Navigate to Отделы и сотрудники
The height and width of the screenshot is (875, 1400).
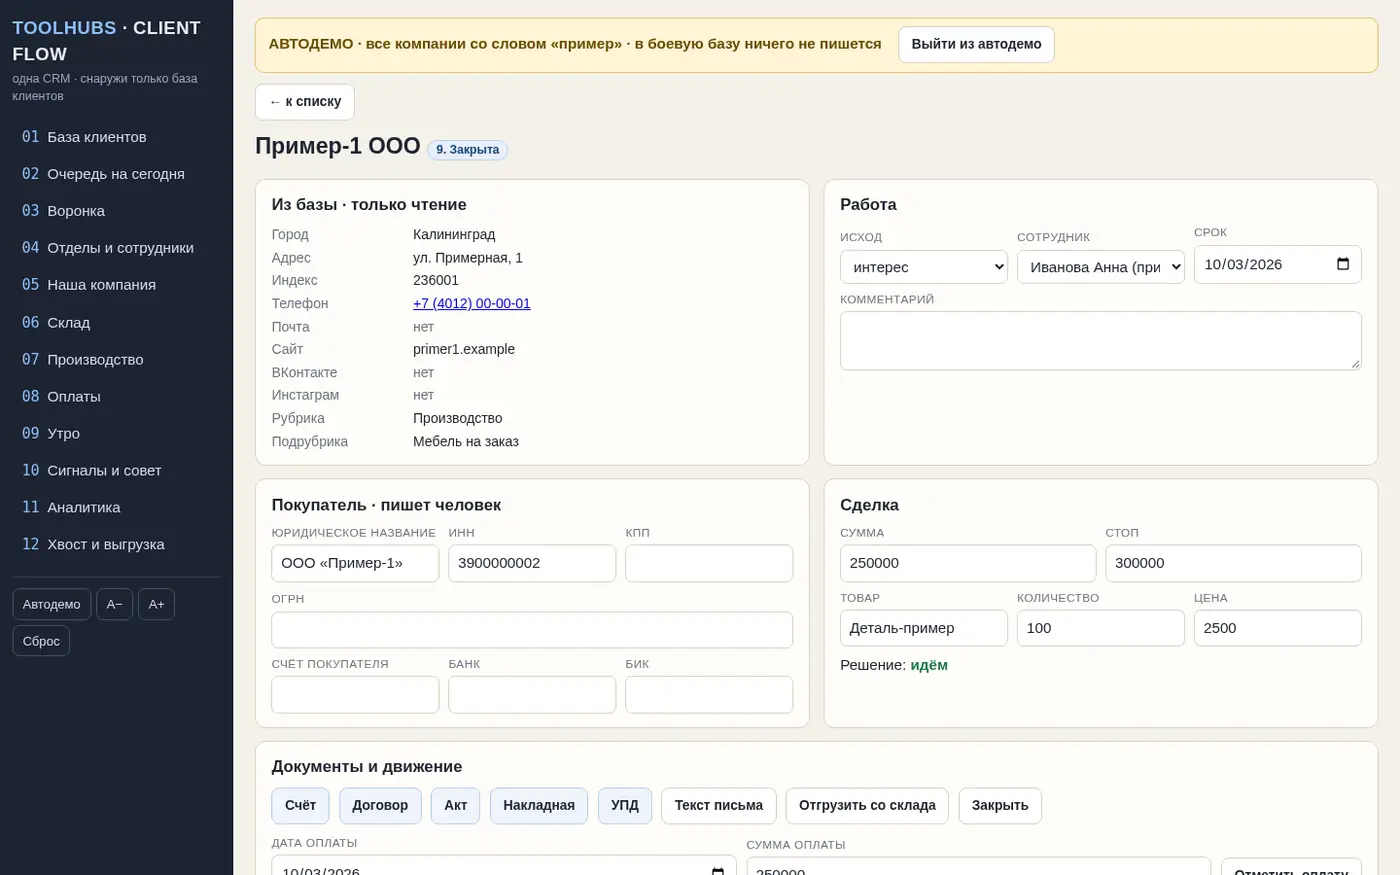pos(116,248)
